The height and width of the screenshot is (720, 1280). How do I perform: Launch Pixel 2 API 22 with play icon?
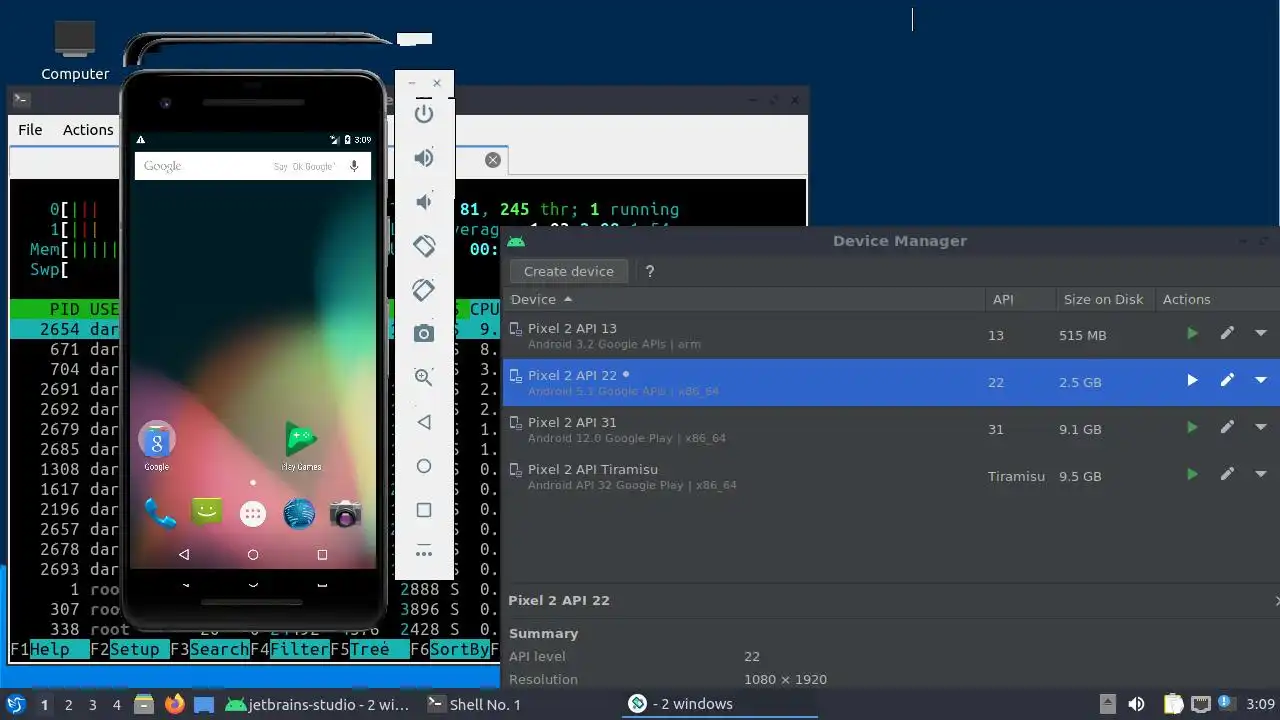1192,380
